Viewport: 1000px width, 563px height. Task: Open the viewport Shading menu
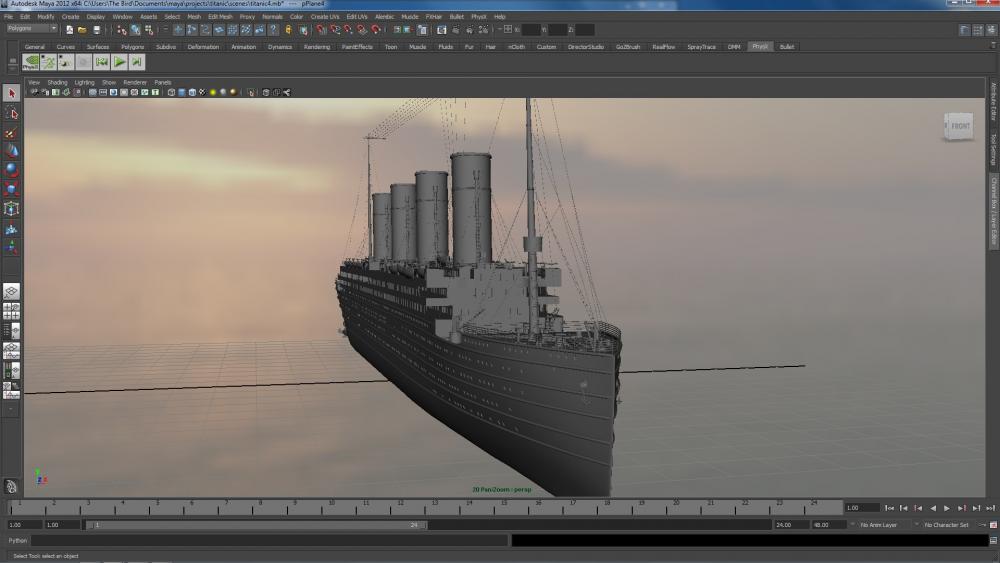coord(57,82)
